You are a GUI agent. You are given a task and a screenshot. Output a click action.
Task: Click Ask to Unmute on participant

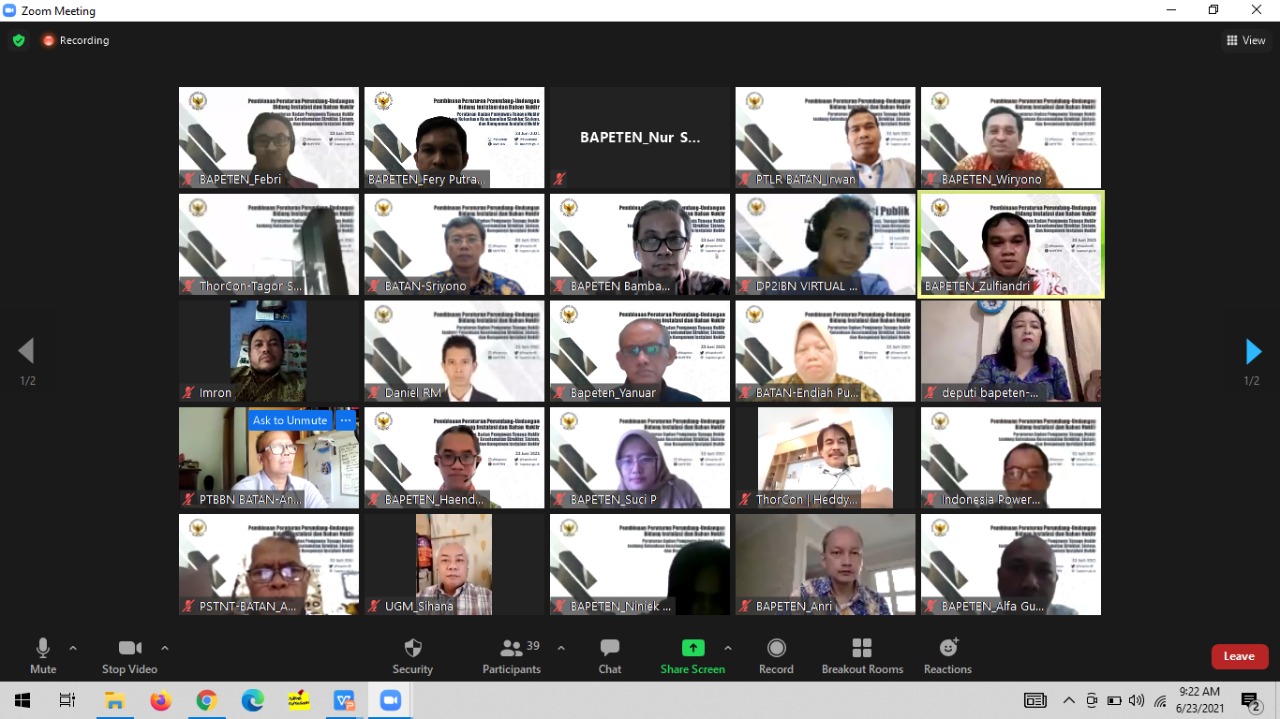click(290, 420)
